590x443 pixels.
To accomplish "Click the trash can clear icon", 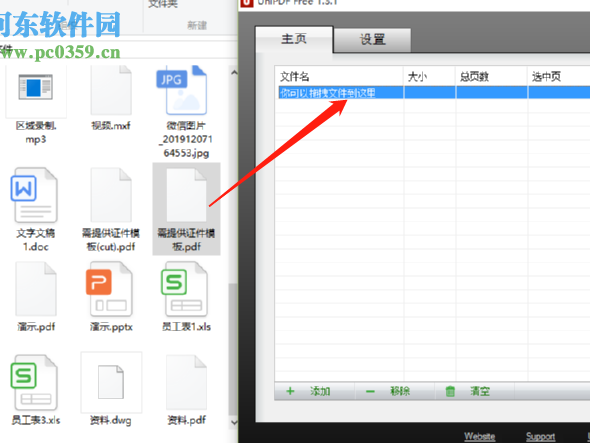I will [450, 391].
